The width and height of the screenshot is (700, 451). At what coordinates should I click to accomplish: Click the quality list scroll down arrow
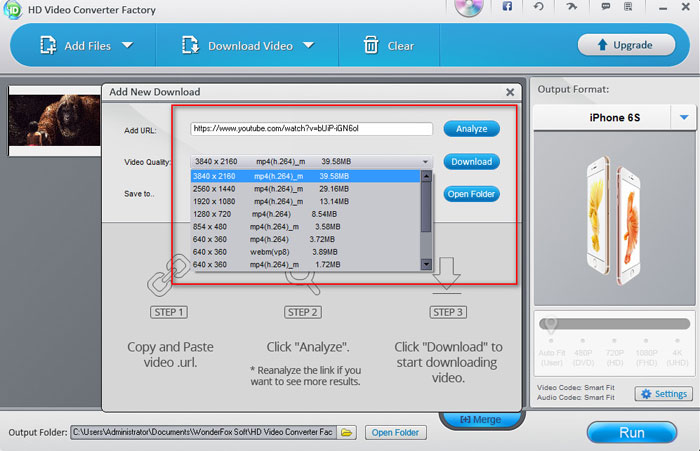[x=426, y=264]
